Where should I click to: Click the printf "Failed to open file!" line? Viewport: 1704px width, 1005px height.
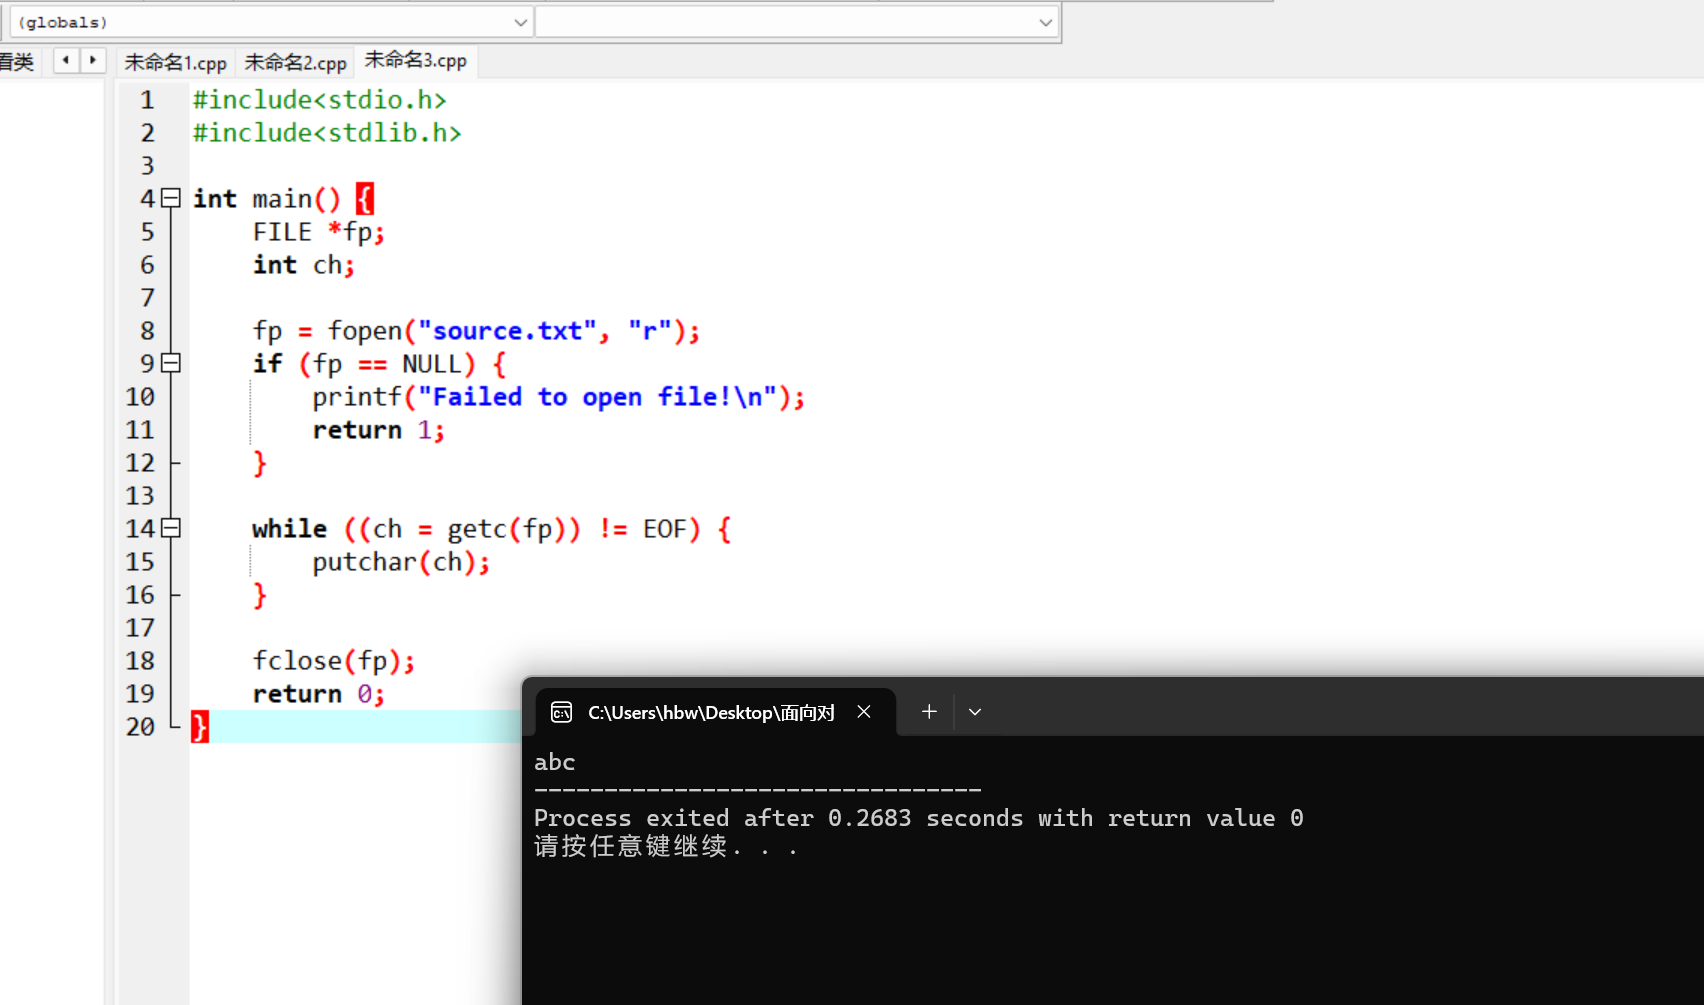coord(559,397)
